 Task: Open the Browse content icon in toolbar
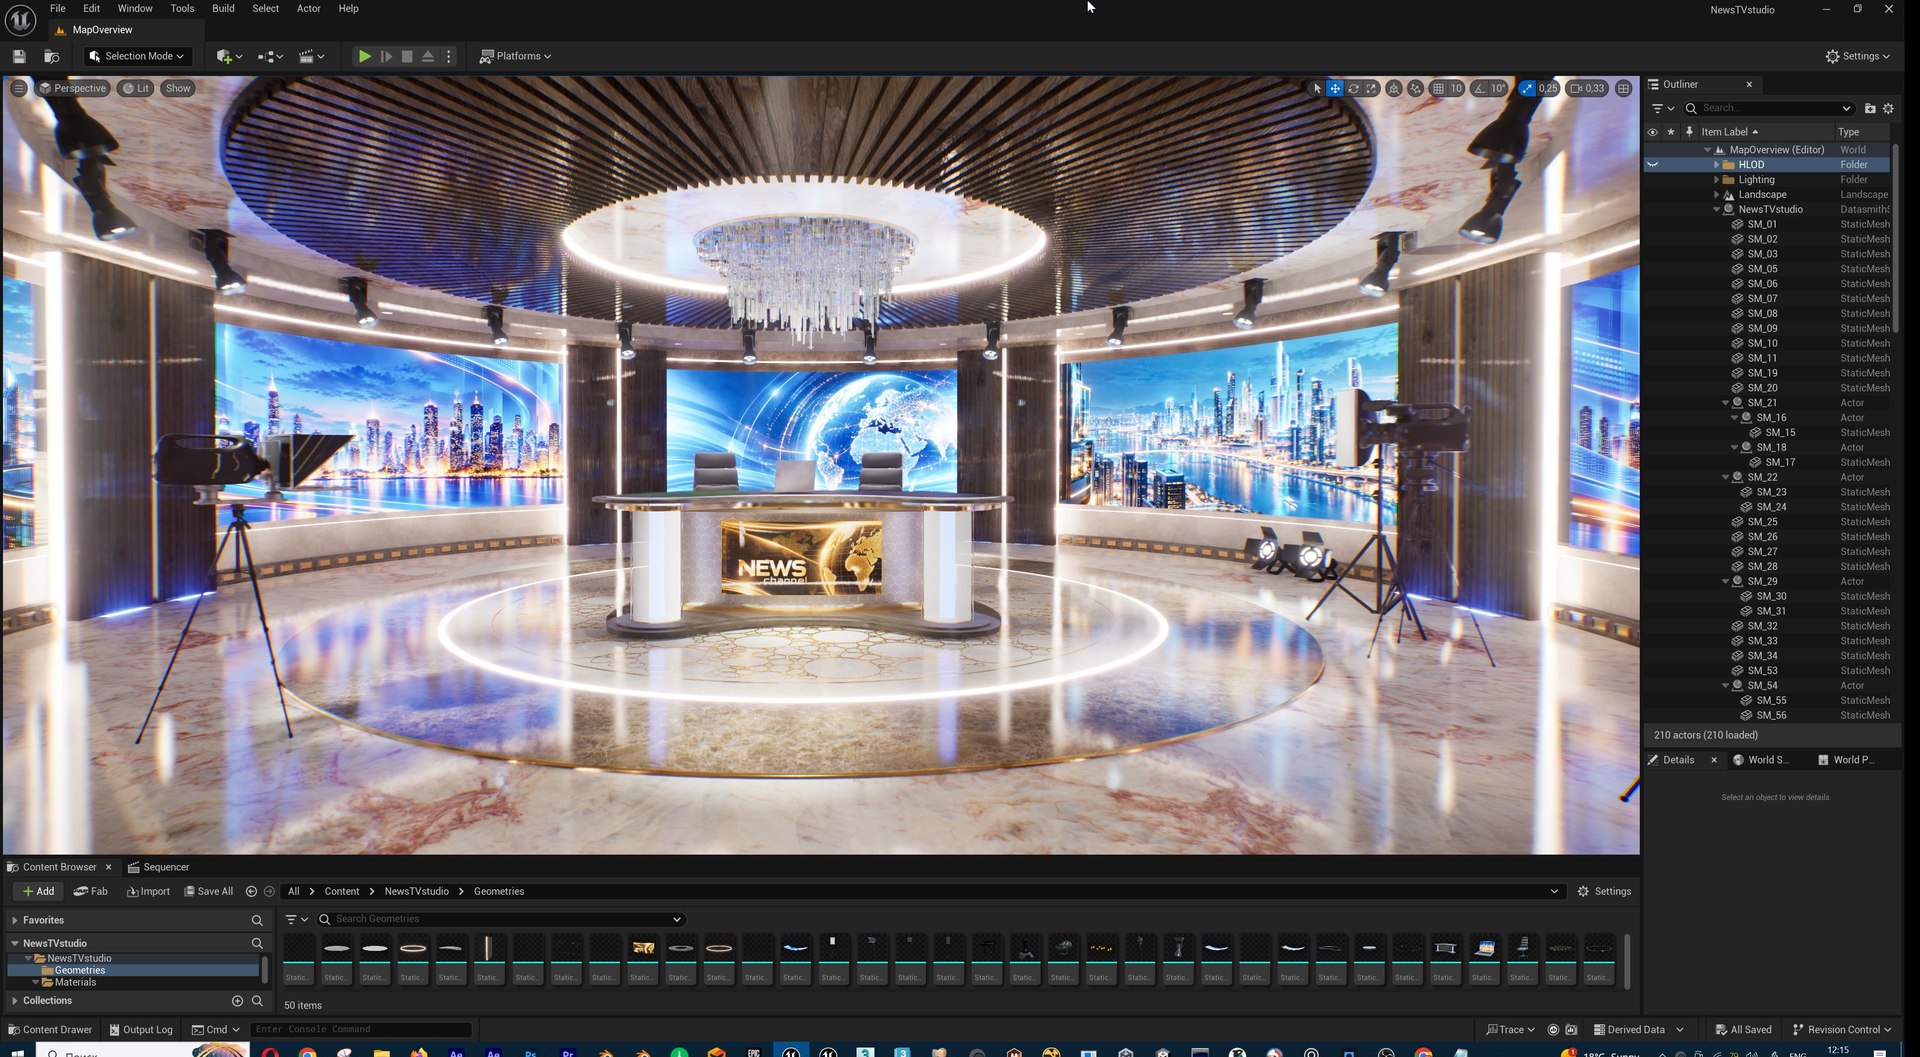(x=52, y=57)
